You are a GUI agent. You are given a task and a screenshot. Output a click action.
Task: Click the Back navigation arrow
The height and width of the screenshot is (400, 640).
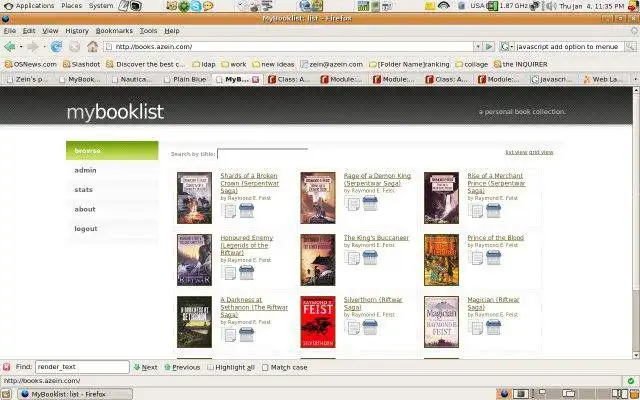10,47
